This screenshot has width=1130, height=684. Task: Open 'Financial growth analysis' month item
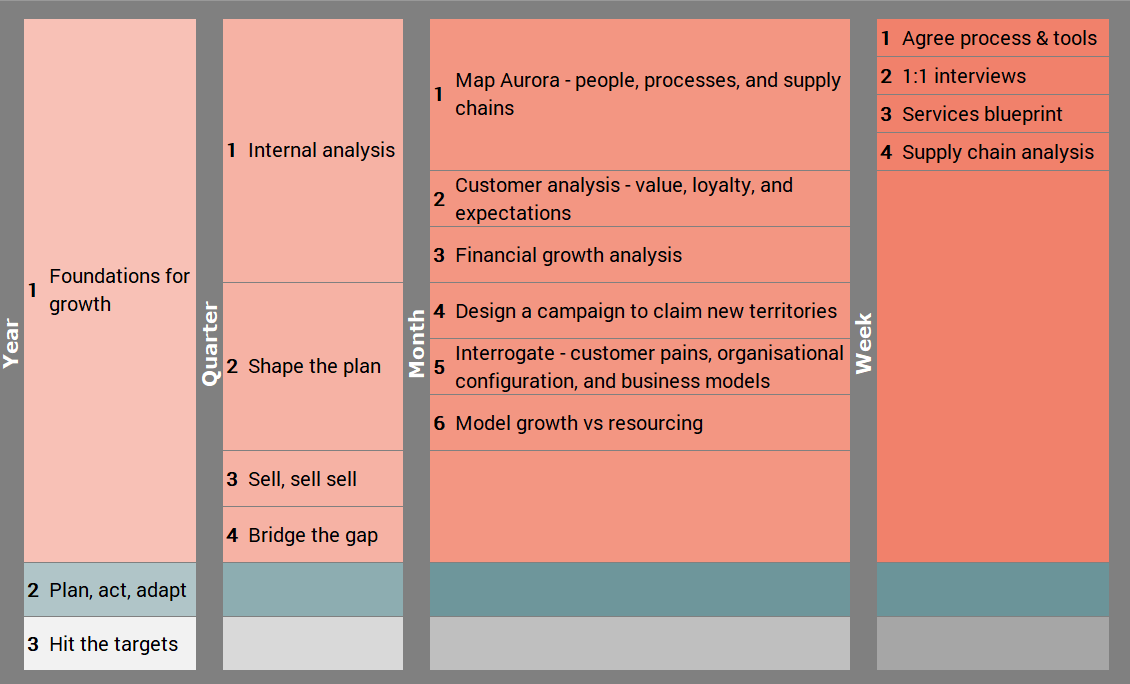coord(640,255)
